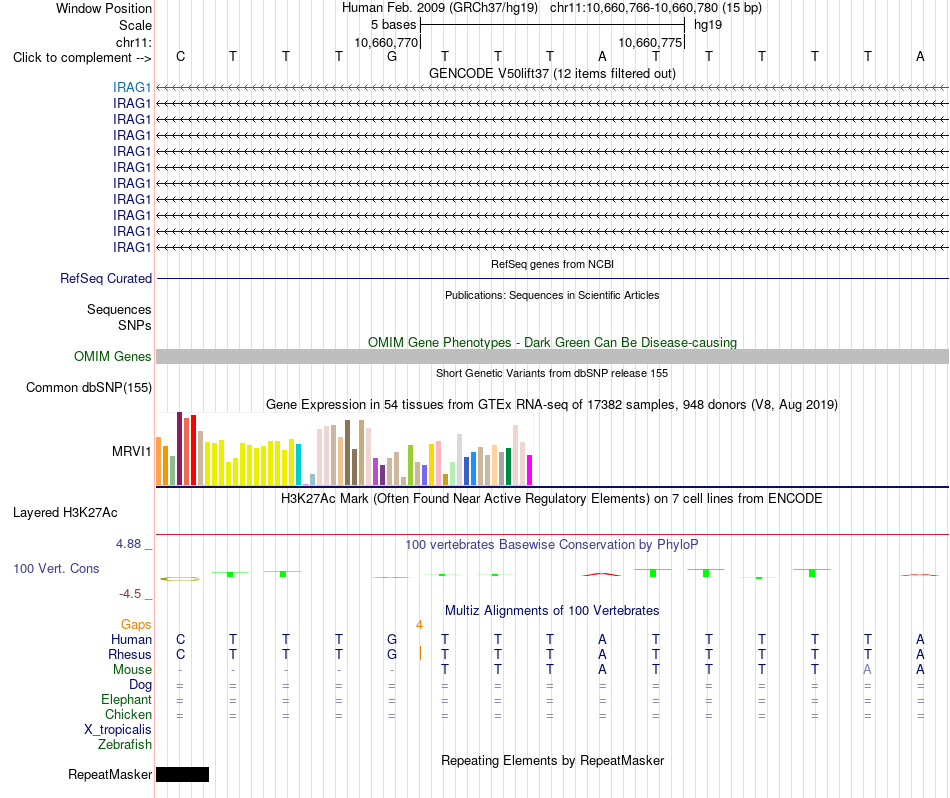The width and height of the screenshot is (950, 798).
Task: Click base C in the complement row
Action: (181, 56)
